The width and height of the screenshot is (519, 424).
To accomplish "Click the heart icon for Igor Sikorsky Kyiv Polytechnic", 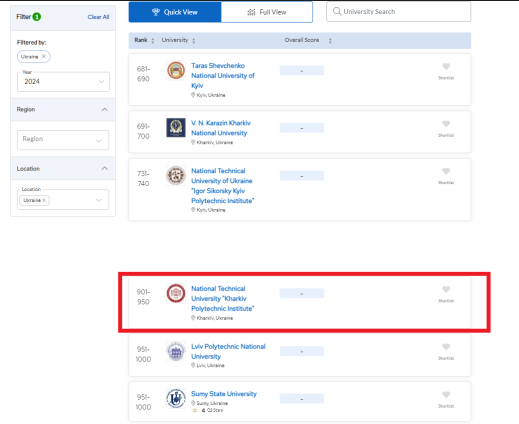I will click(x=446, y=171).
